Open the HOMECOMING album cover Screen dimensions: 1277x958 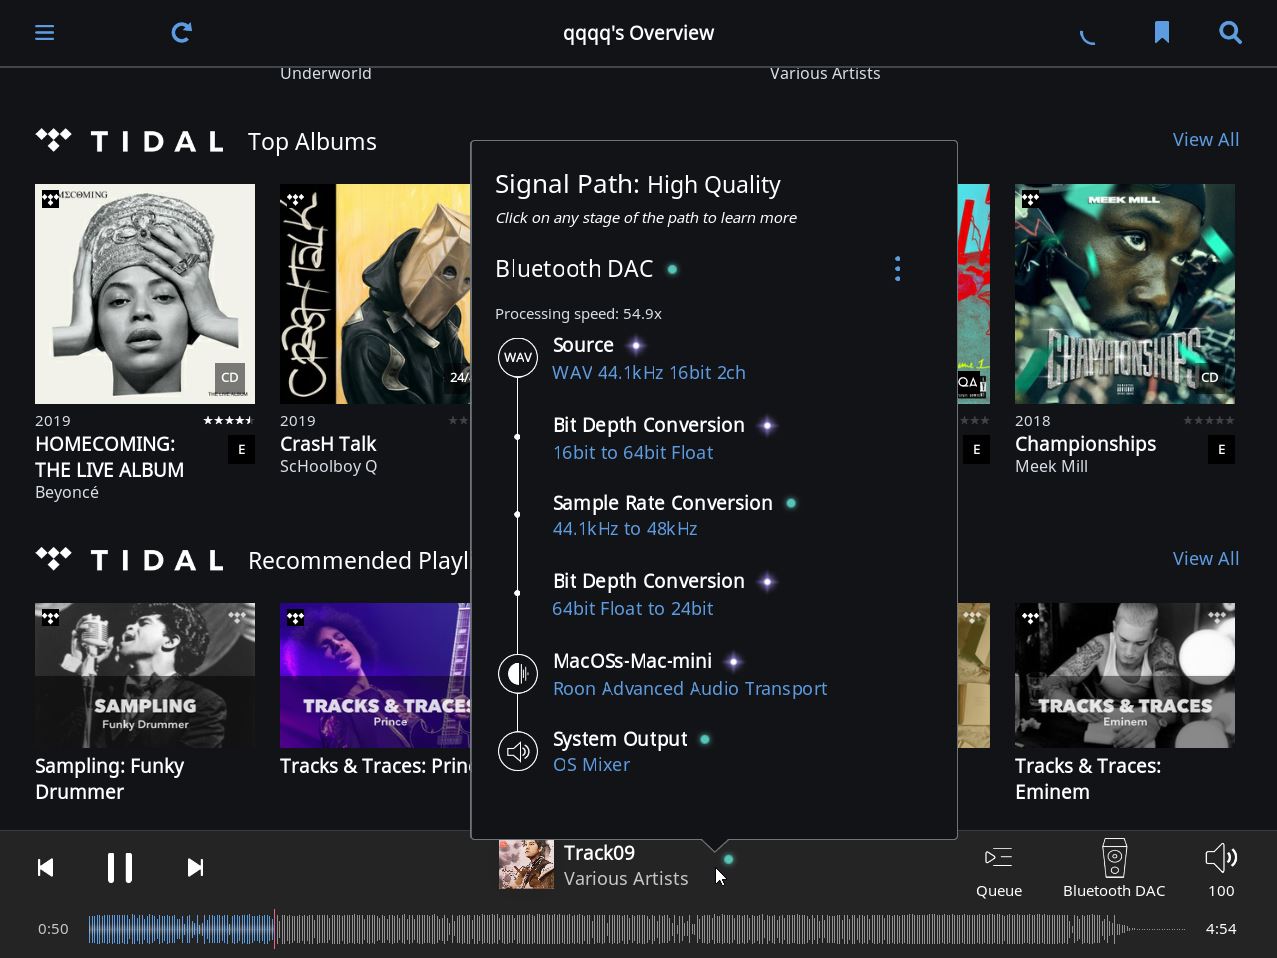coord(145,294)
